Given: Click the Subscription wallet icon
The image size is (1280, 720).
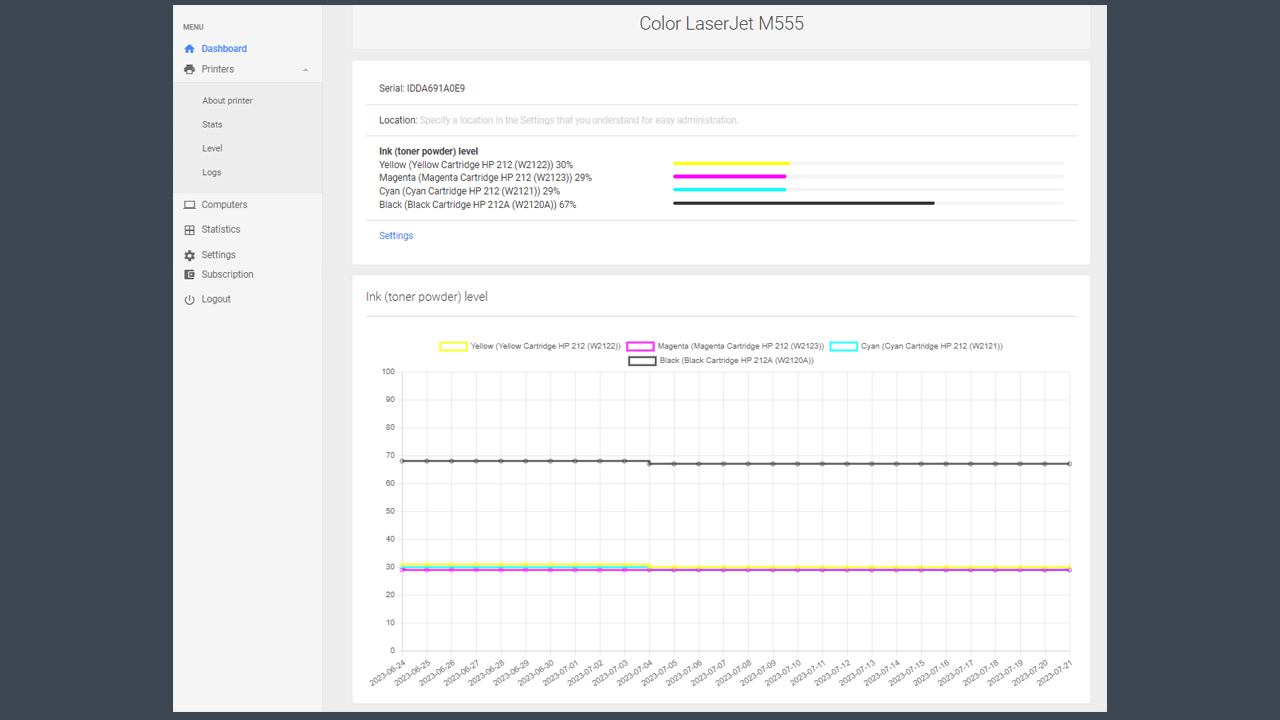Looking at the screenshot, I should [x=190, y=275].
